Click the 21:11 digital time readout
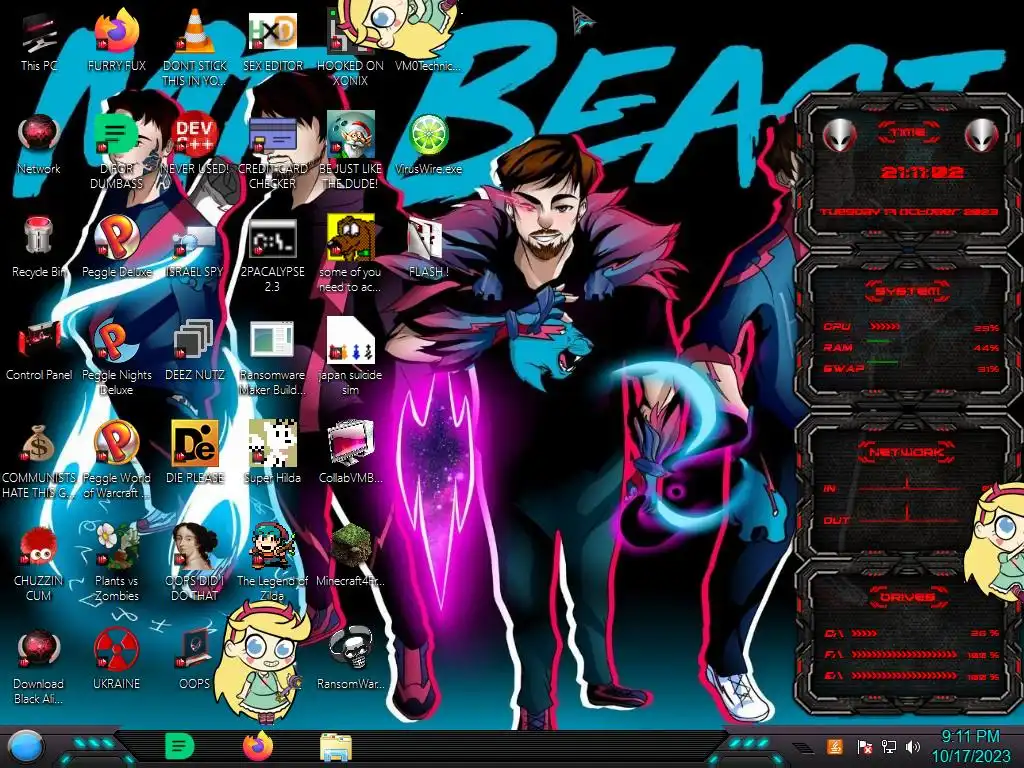Screen dimensions: 1024x768 point(922,172)
